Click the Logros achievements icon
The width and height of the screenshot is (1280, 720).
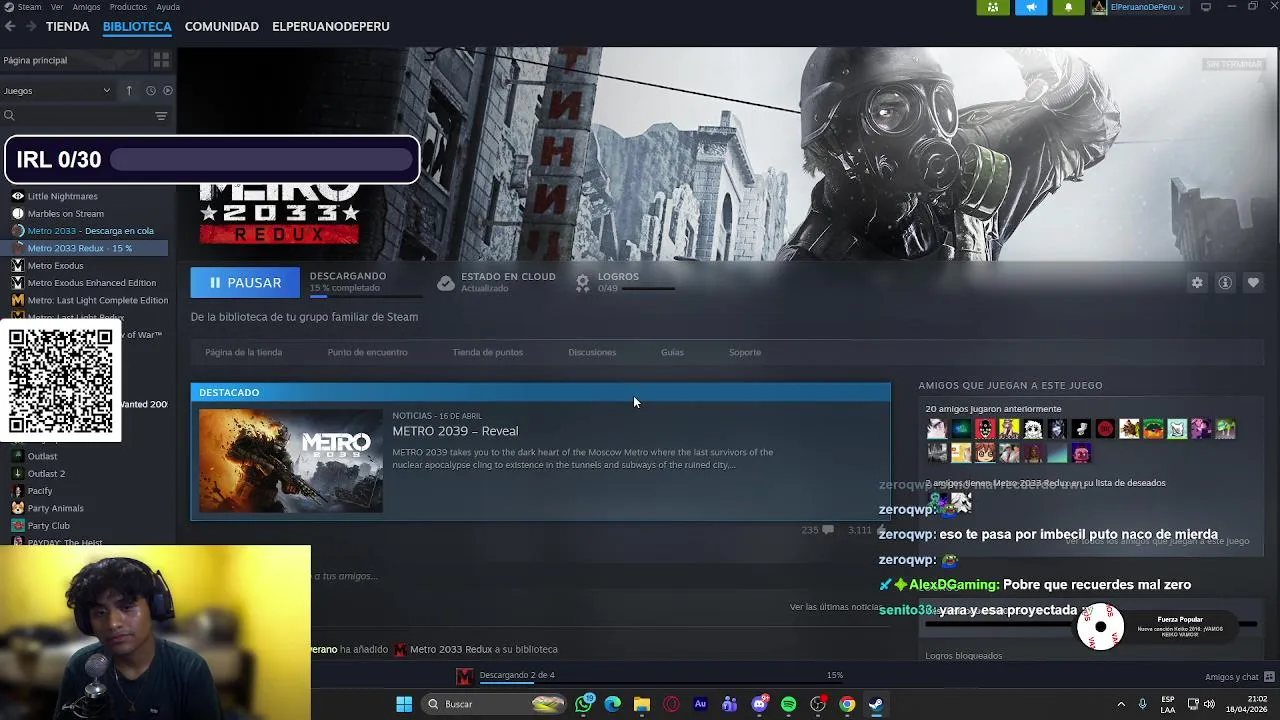(x=583, y=283)
